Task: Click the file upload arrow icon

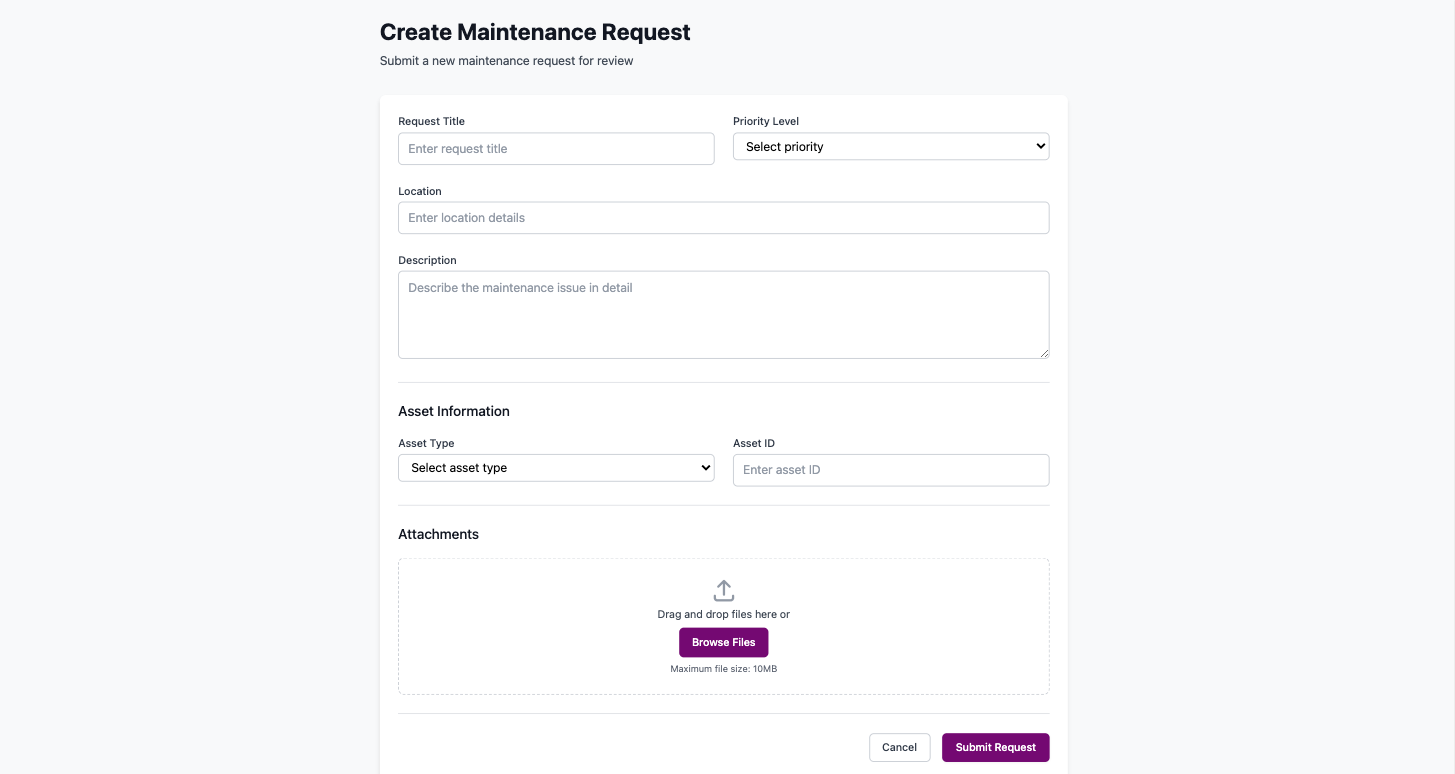Action: [723, 590]
